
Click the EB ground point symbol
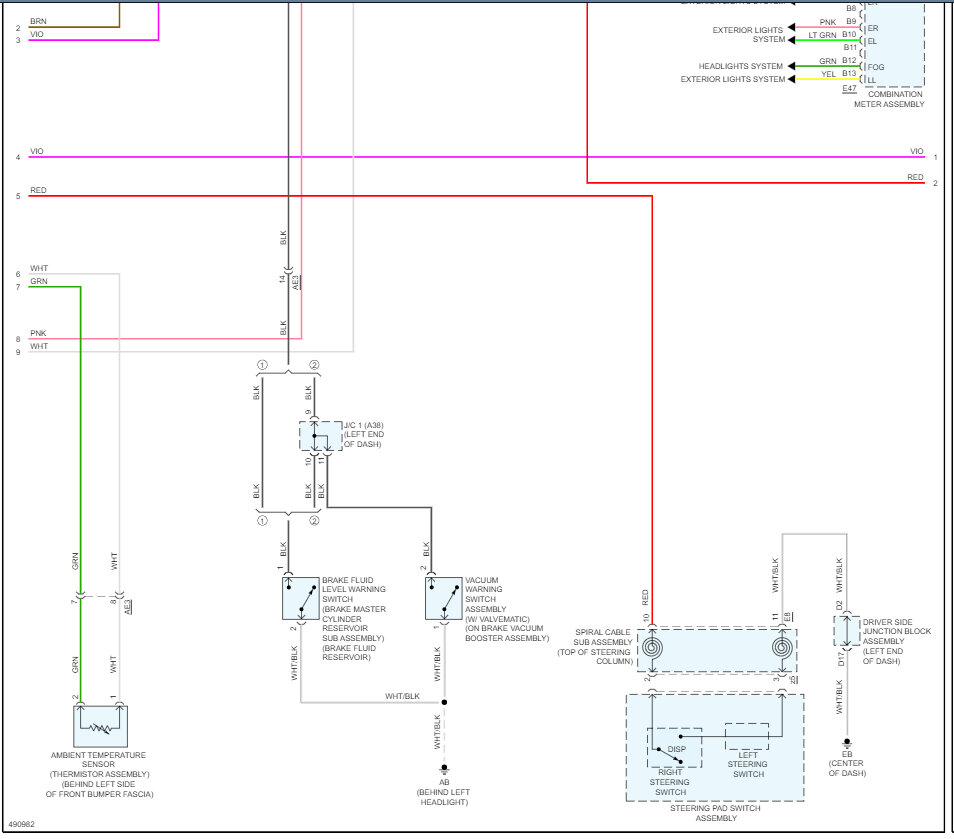(846, 742)
